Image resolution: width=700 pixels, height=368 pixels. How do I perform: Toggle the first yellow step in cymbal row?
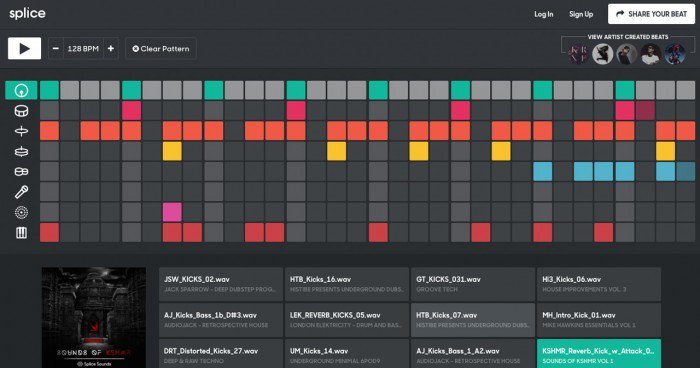pyautogui.click(x=172, y=151)
